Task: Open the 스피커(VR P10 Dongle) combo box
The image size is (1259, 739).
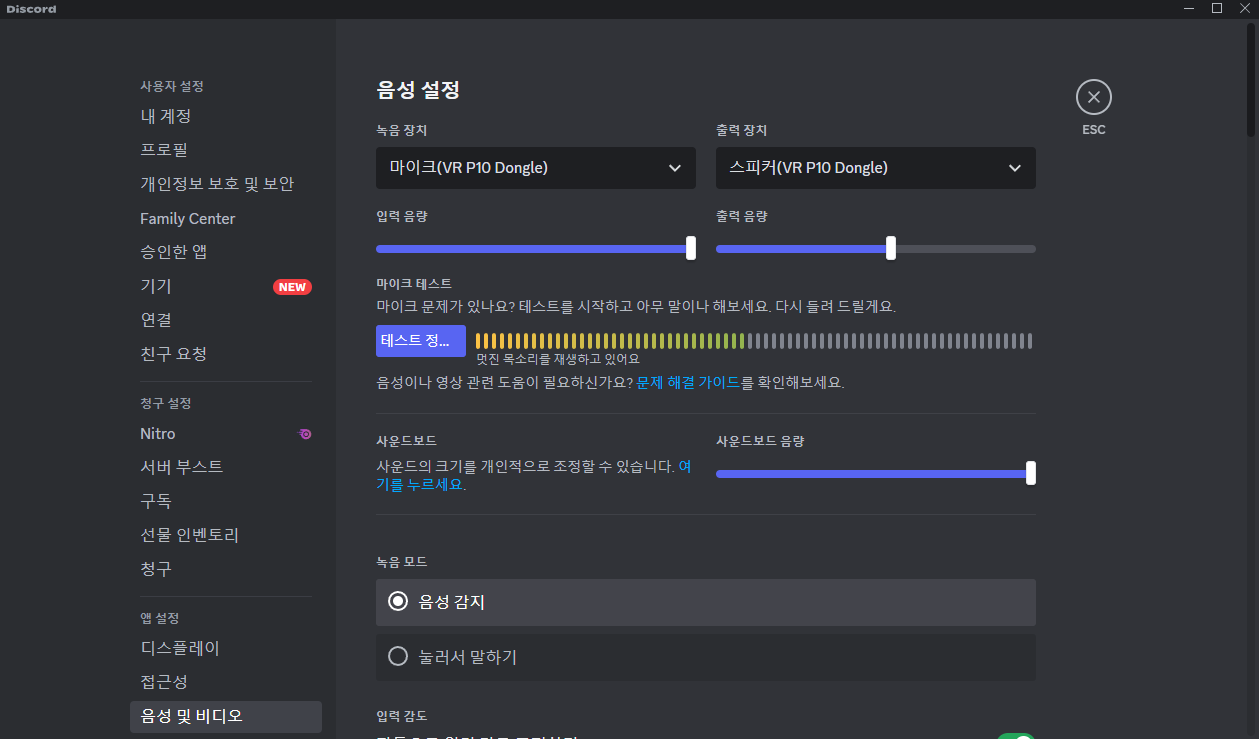Action: coord(876,168)
